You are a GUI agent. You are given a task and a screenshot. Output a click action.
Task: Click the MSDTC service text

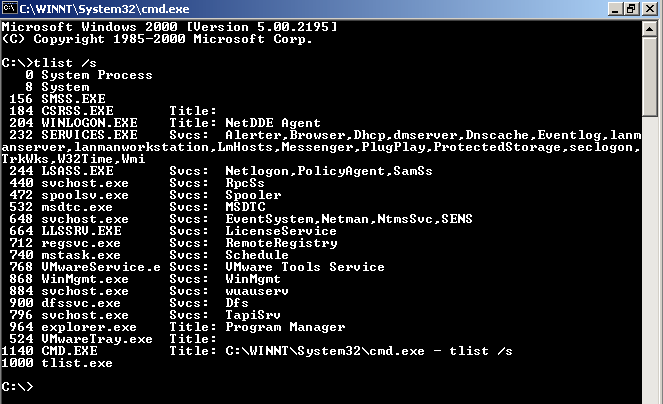pyautogui.click(x=245, y=207)
